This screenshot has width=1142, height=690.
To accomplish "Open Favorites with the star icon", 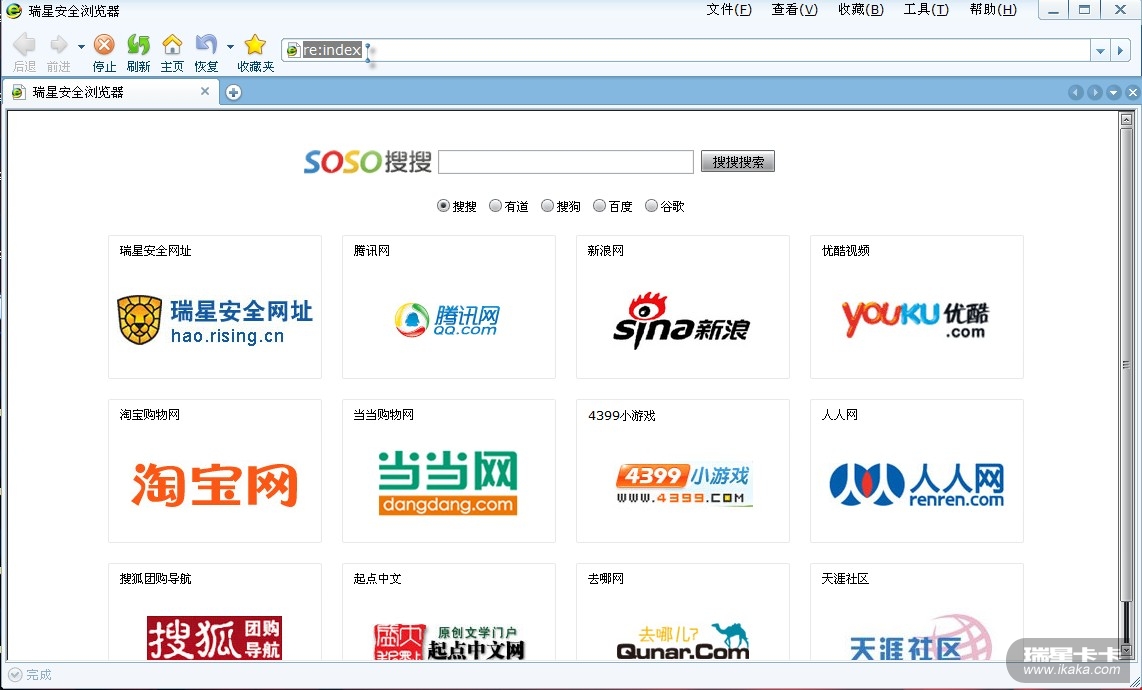I will coord(255,45).
